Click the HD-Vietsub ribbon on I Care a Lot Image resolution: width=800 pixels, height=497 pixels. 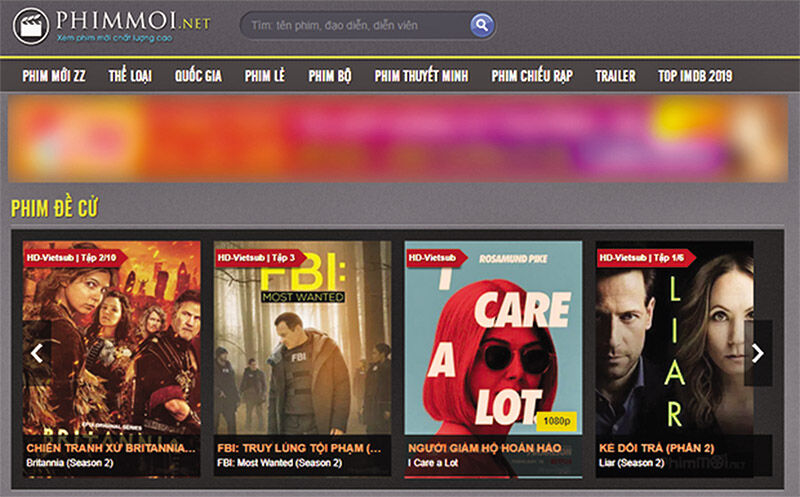[x=435, y=258]
